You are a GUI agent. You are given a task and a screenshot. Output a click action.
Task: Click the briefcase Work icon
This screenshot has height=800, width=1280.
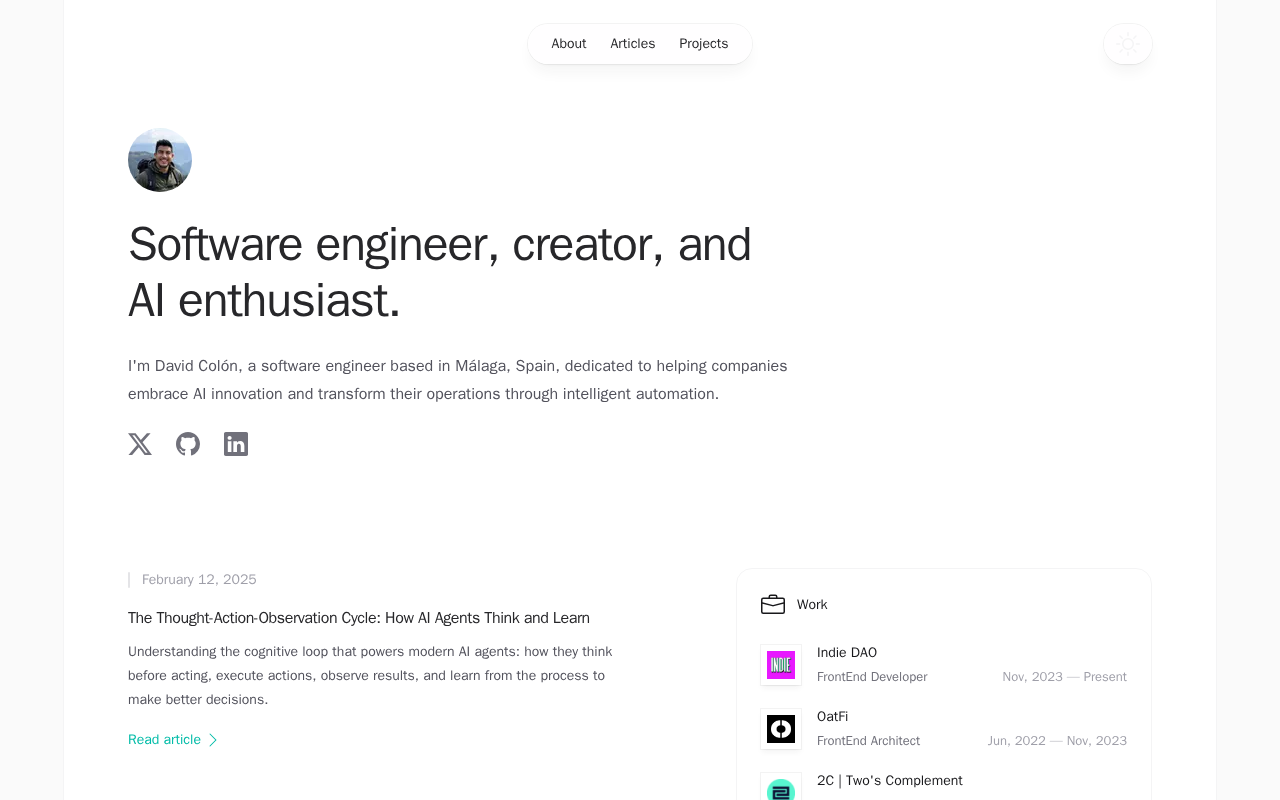pyautogui.click(x=773, y=605)
